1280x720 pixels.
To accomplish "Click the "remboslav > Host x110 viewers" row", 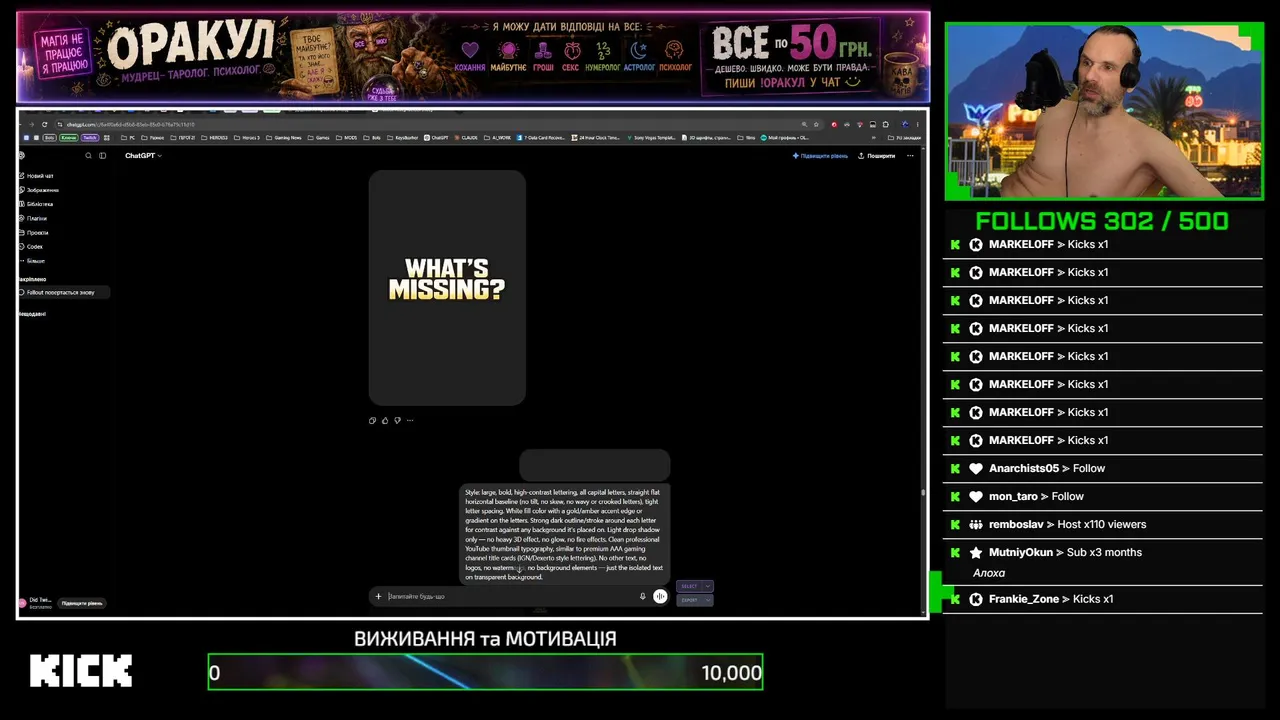I will (x=1103, y=524).
